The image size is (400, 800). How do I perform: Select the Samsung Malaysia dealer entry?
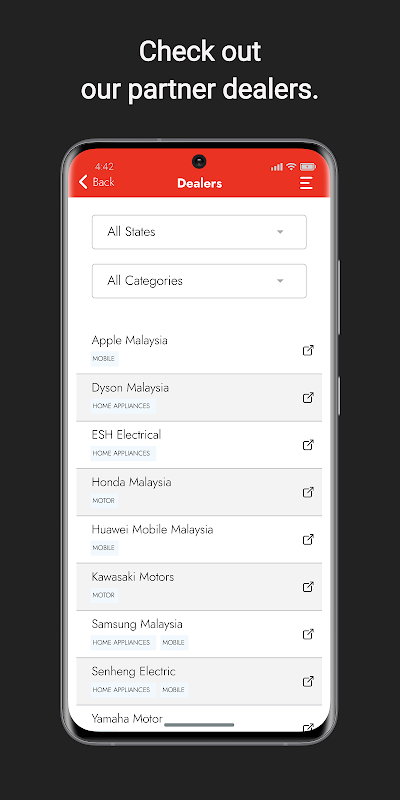coord(199,634)
